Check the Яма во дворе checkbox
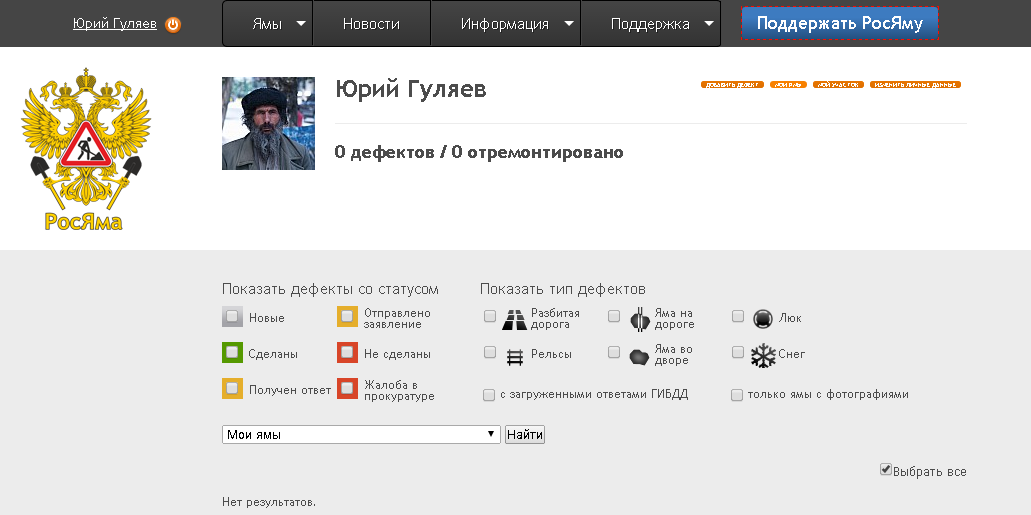 (x=613, y=353)
